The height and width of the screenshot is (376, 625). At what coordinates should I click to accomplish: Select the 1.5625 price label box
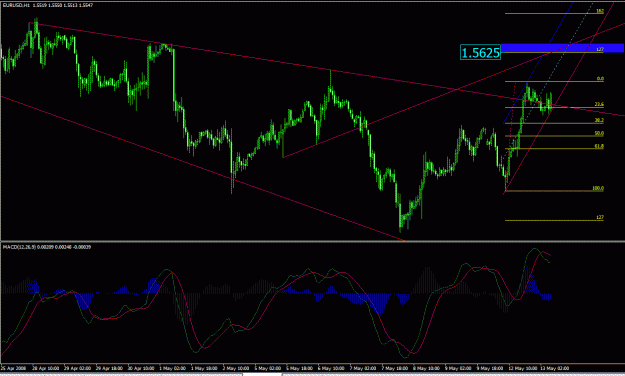480,53
